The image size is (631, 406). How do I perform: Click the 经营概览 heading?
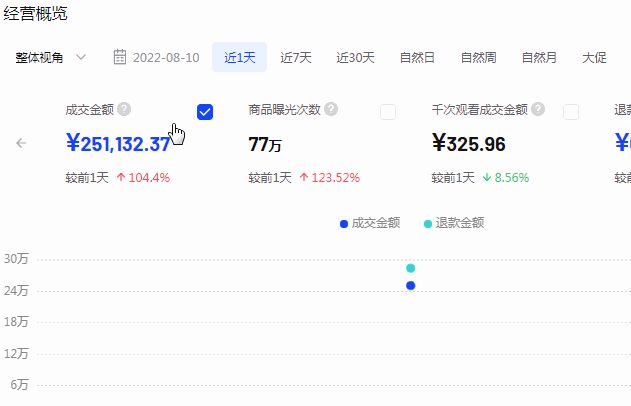point(35,14)
